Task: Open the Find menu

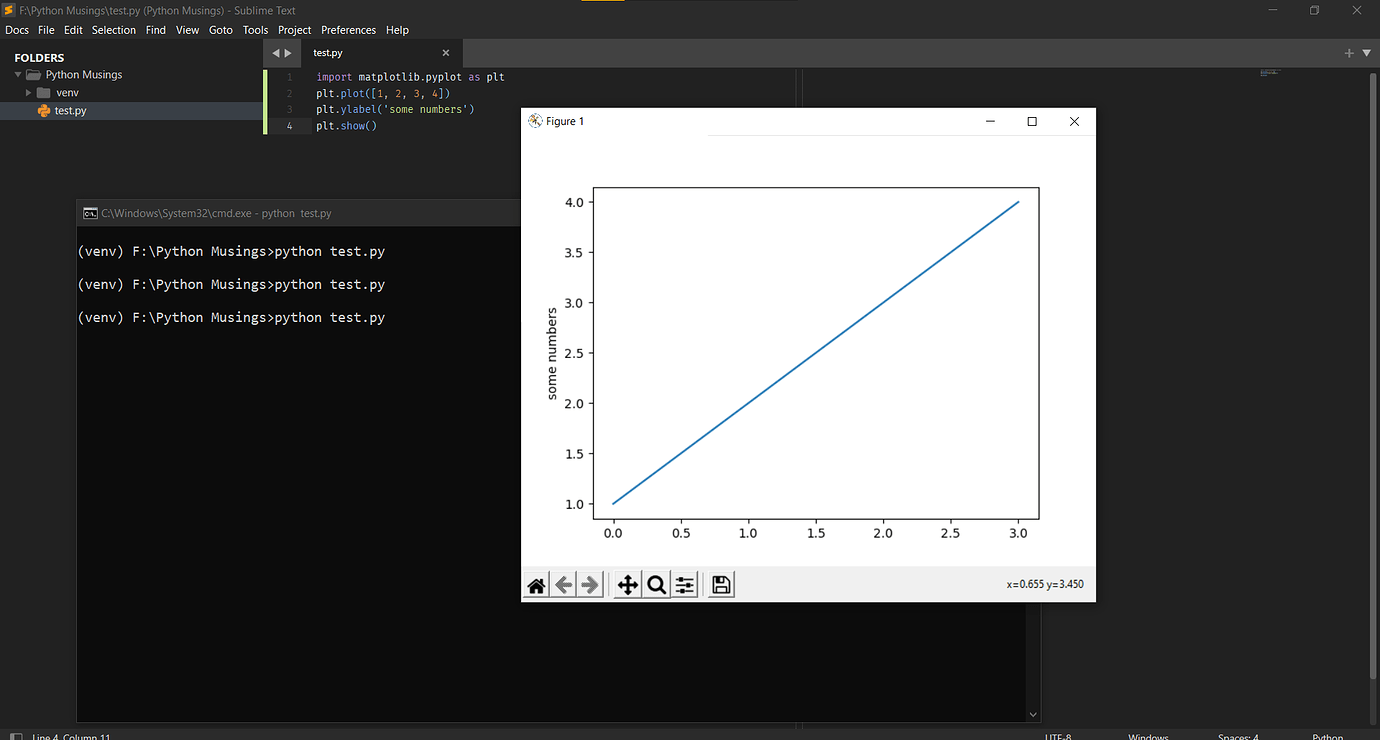Action: point(156,30)
